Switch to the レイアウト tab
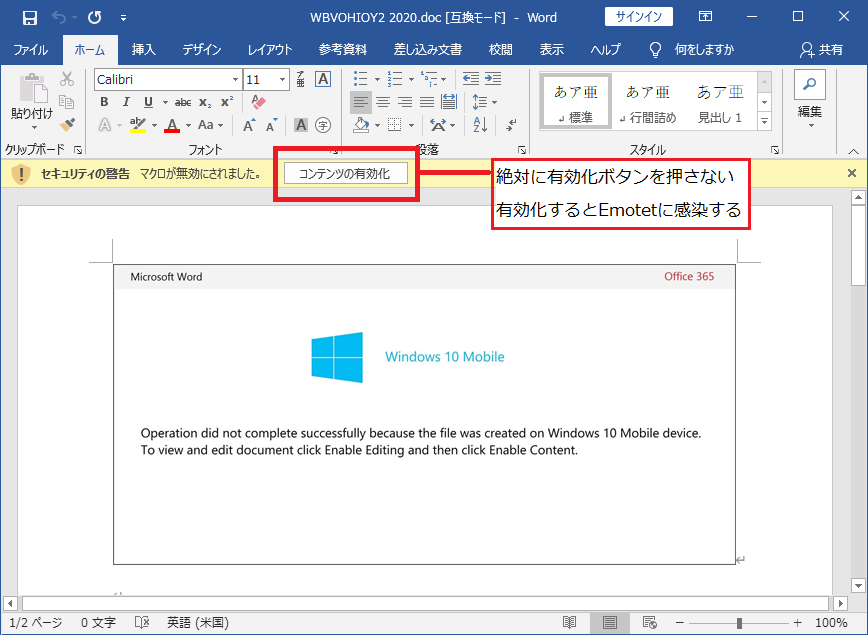The height and width of the screenshot is (635, 868). pos(270,50)
